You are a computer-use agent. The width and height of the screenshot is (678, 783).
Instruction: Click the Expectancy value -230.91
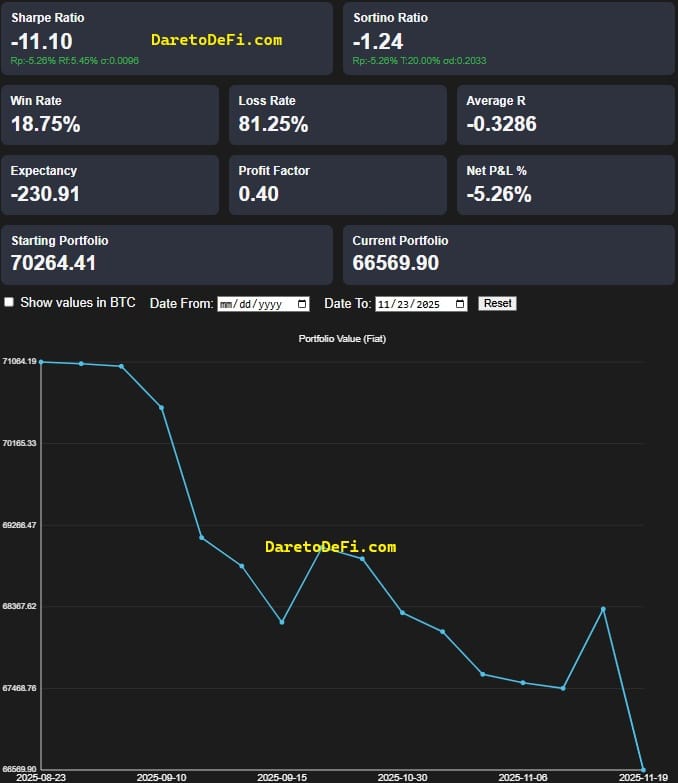click(x=45, y=194)
